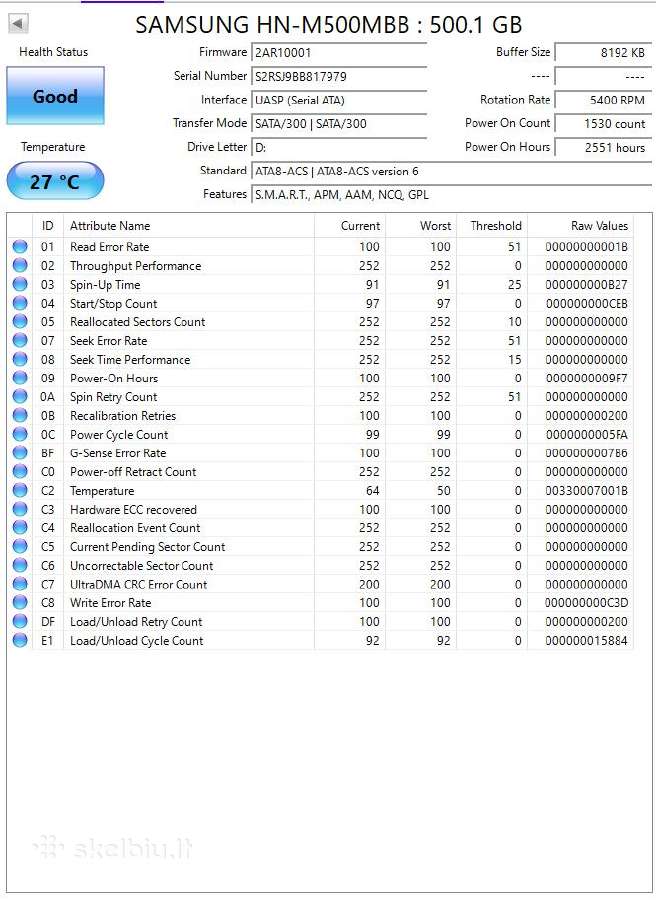This screenshot has height=900, width=656.
Task: Click raw value 00000000001B
Action: point(587,247)
